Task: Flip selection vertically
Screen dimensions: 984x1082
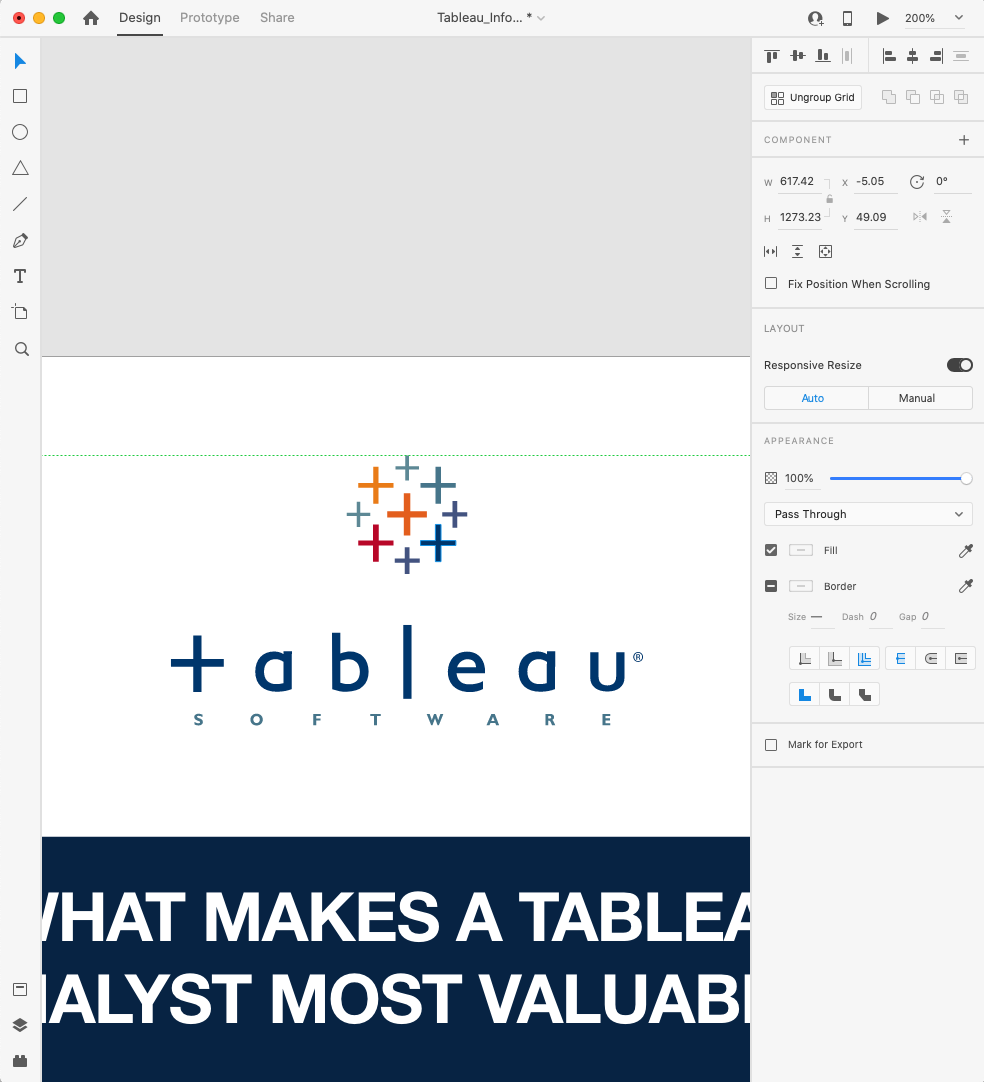Action: (947, 217)
